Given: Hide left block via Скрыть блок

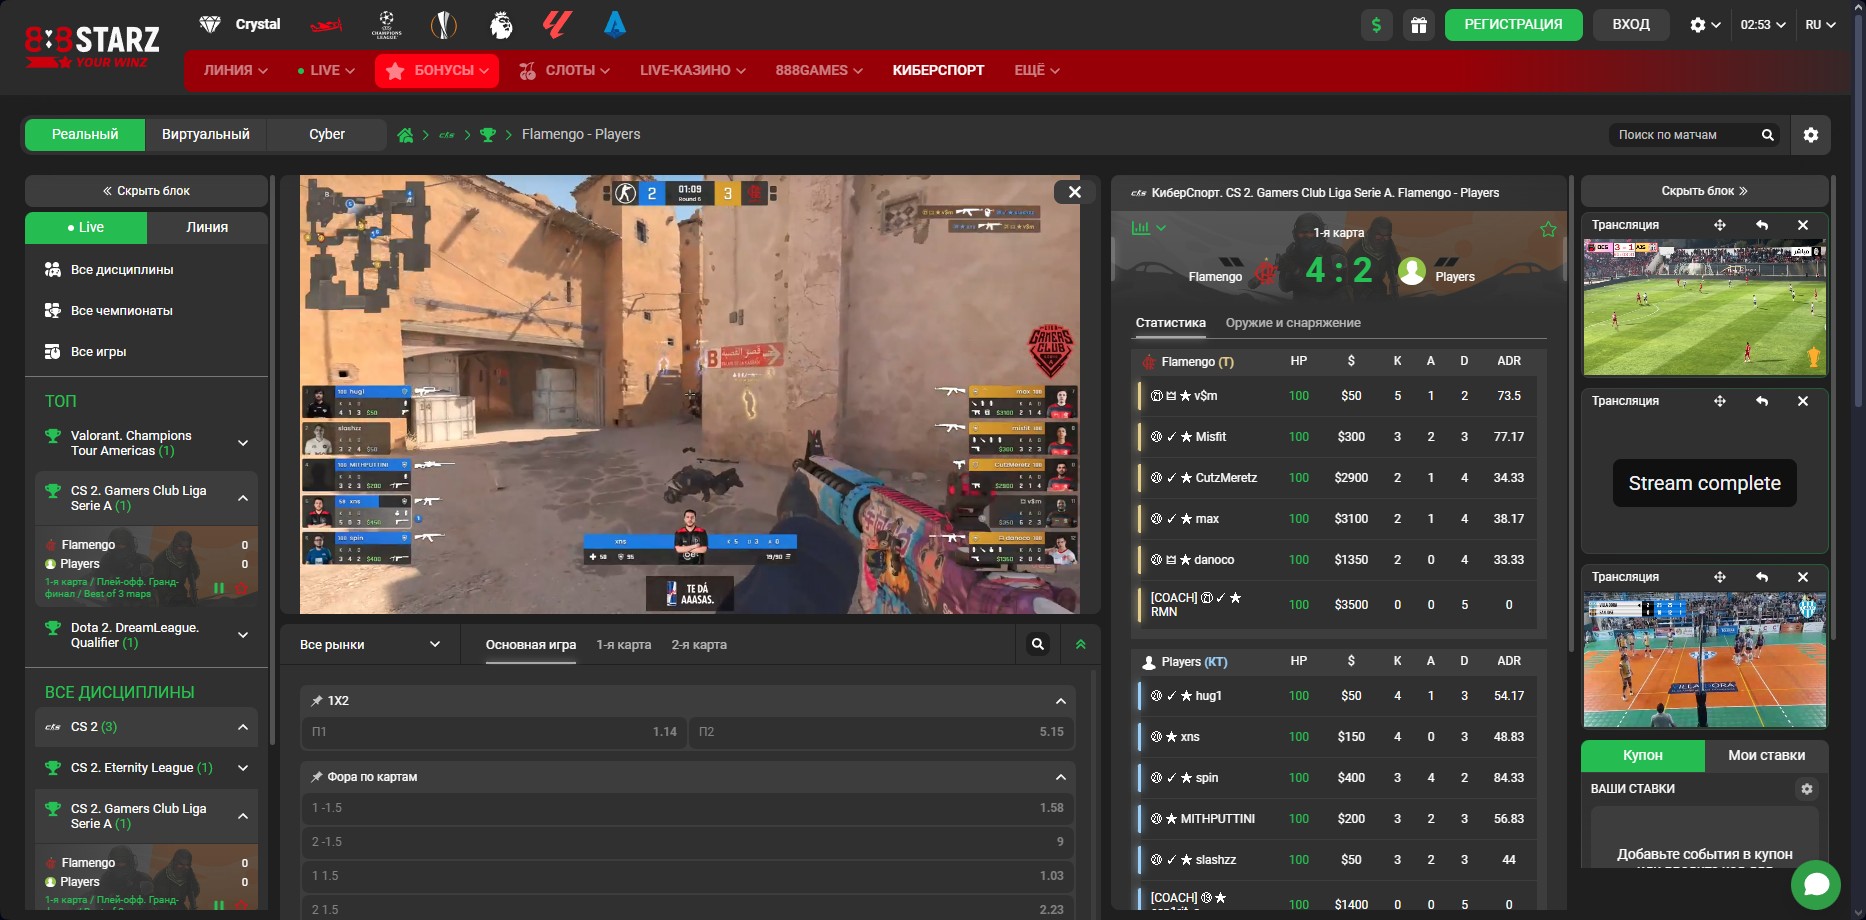Looking at the screenshot, I should (x=146, y=191).
